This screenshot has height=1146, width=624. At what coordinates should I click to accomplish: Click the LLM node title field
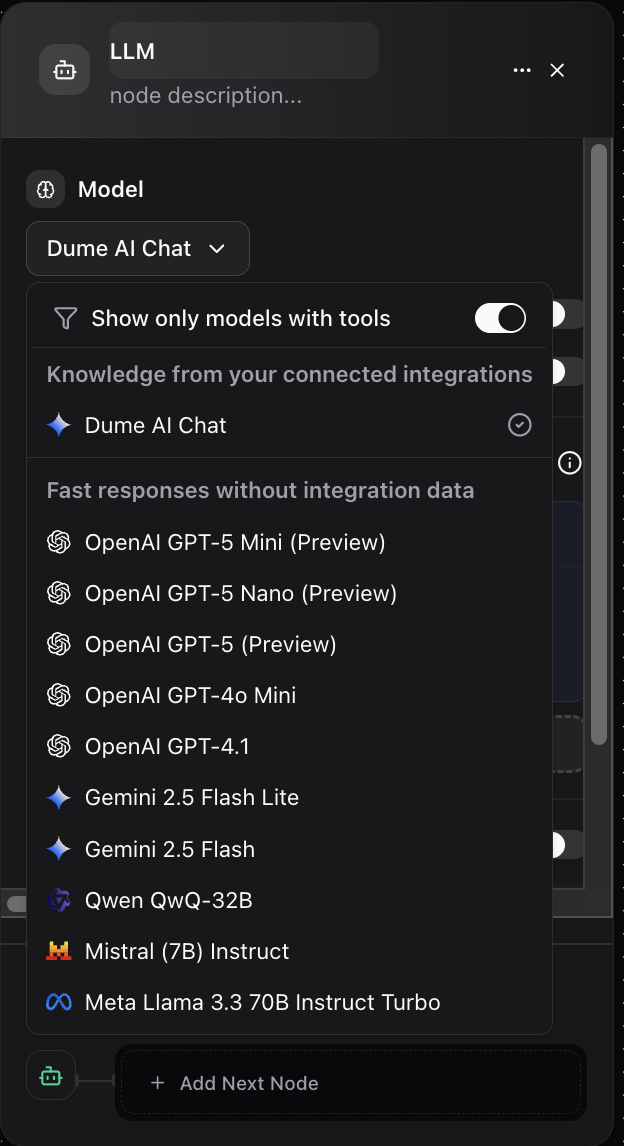pos(243,50)
